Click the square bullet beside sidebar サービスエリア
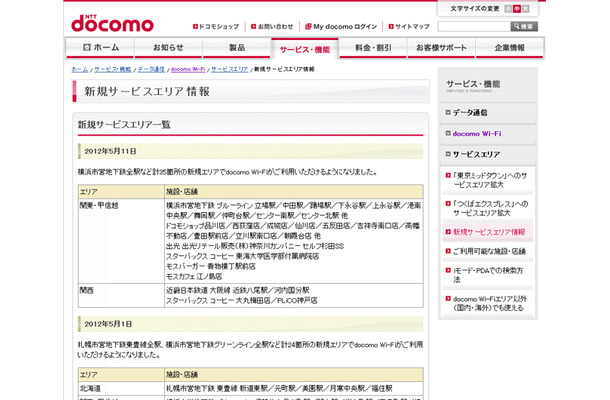This screenshot has width=610, height=400. click(448, 154)
